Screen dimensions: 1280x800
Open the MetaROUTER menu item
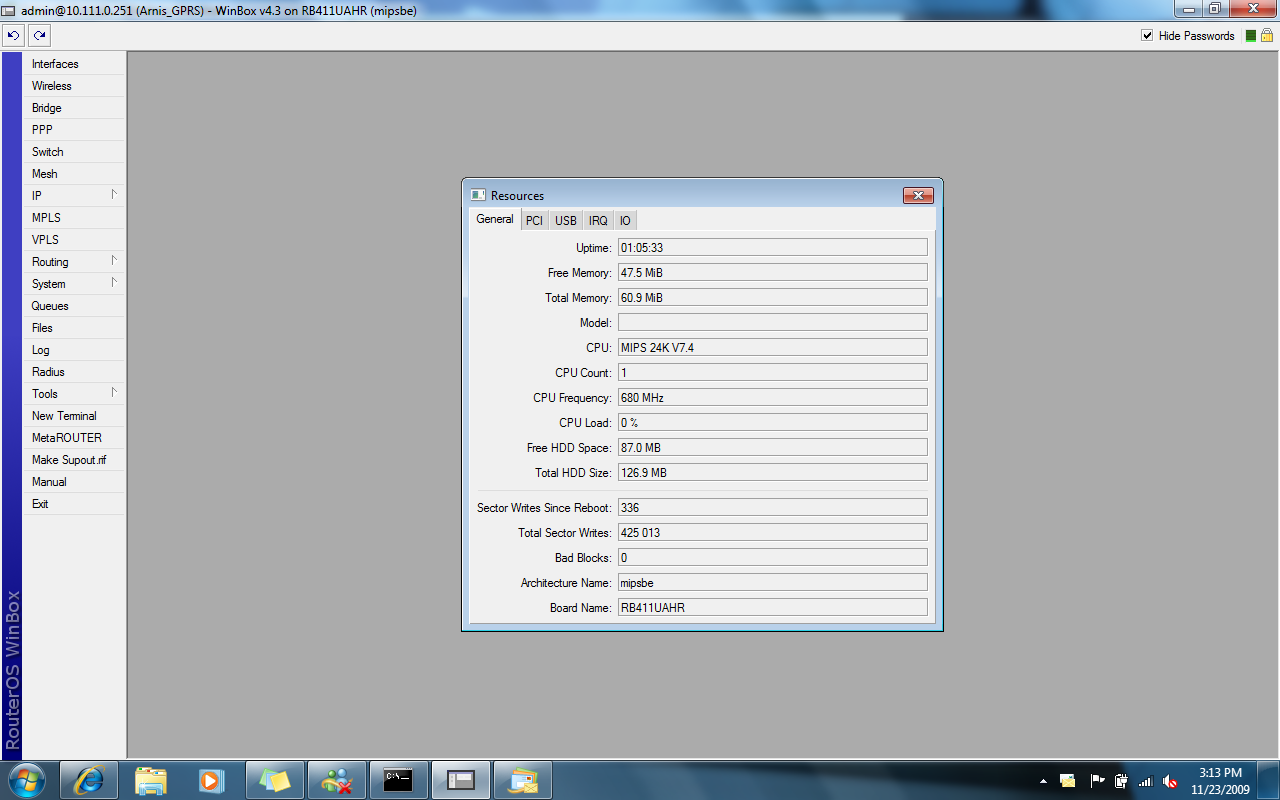74,438
